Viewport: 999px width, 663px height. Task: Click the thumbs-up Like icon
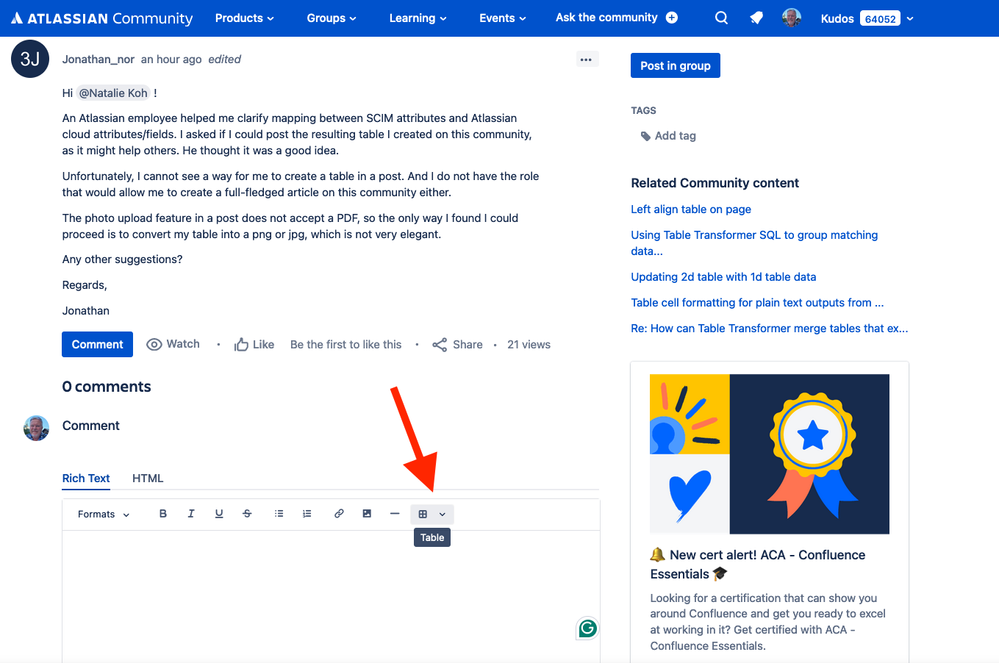tap(241, 345)
